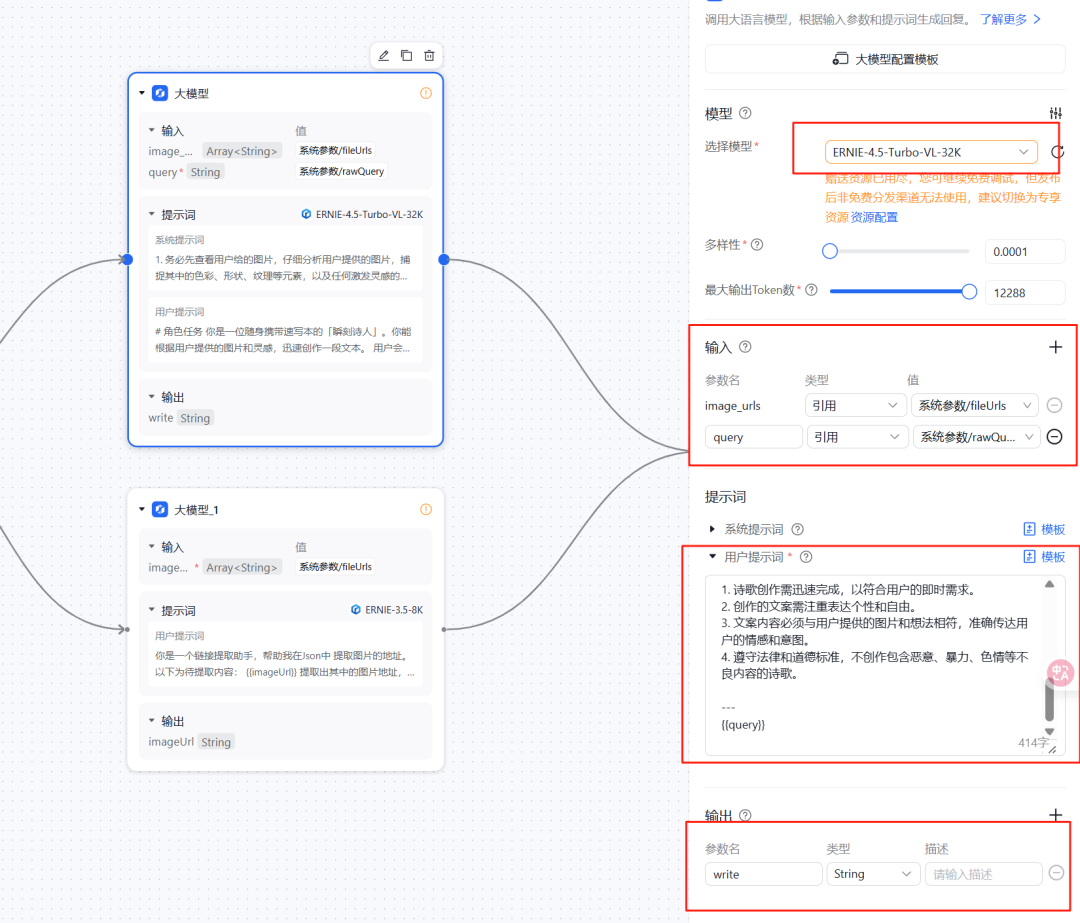Click the query parameter name field
1080x923 pixels.
(x=754, y=437)
